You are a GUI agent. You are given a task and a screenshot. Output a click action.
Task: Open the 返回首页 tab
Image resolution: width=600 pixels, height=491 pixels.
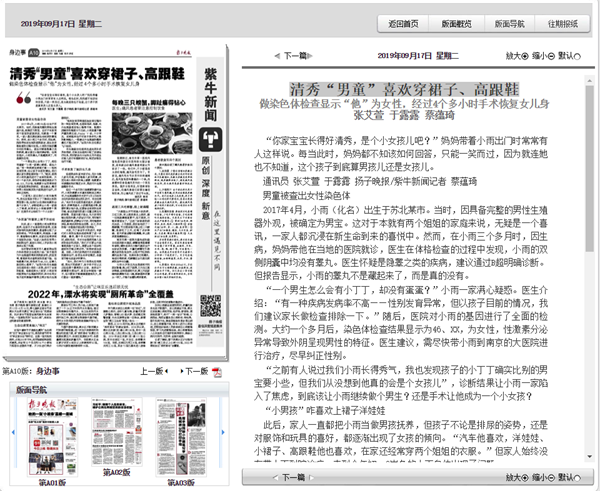[x=403, y=23]
